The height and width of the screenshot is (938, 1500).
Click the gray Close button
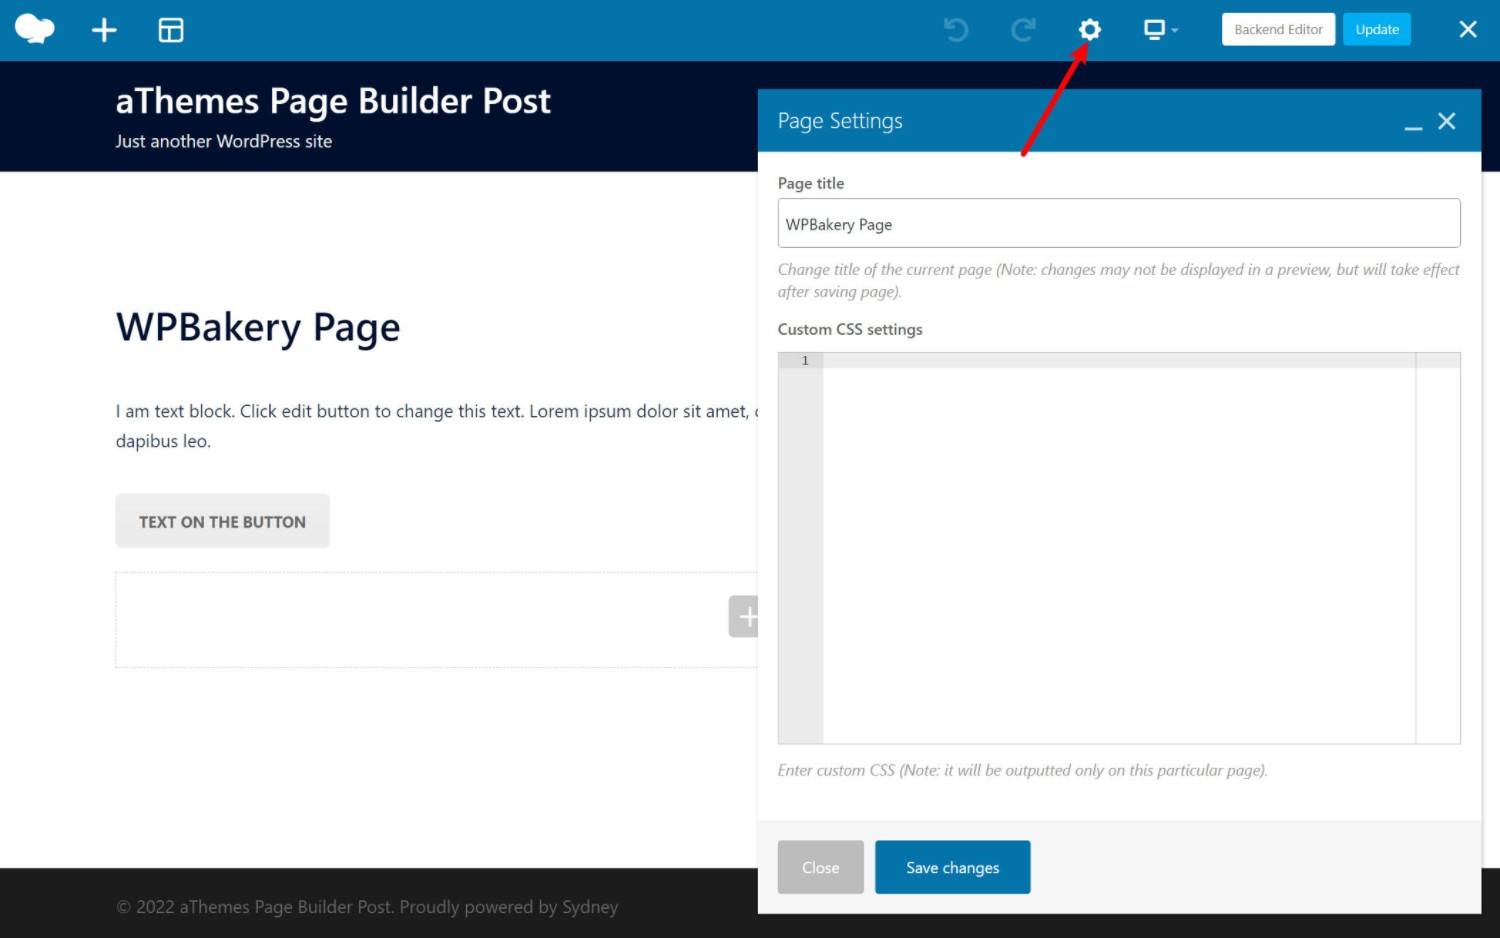click(820, 867)
